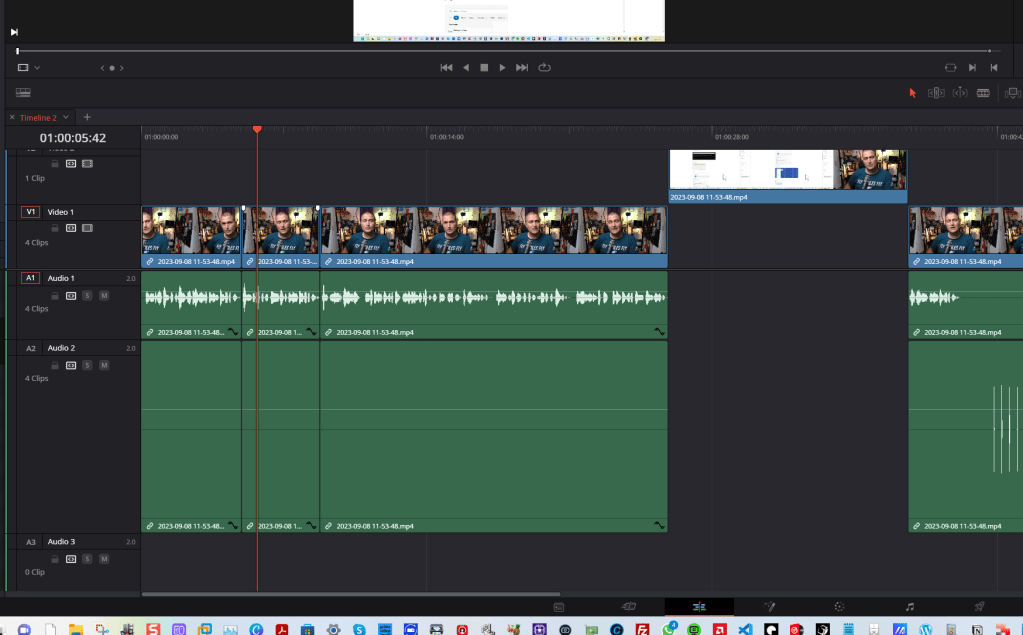Jump to the last frame
The image size is (1023, 635).
click(x=522, y=67)
